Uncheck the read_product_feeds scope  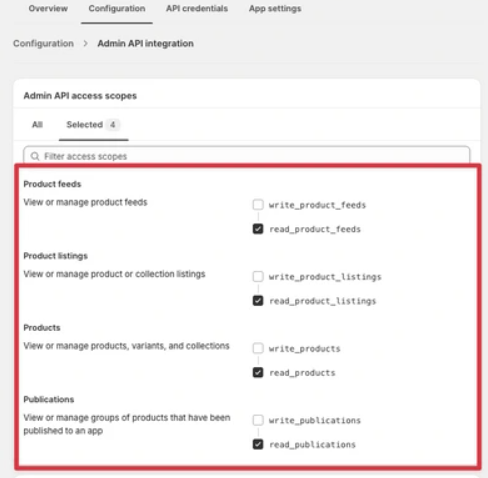coord(258,229)
